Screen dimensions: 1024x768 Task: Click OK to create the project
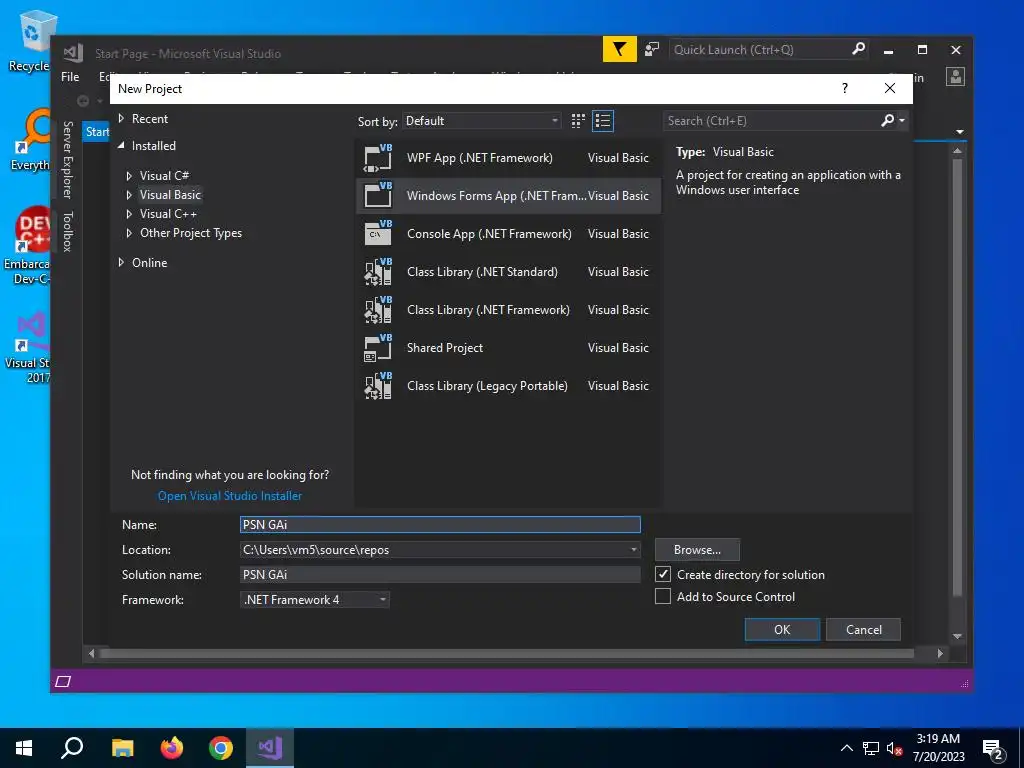pyautogui.click(x=782, y=630)
